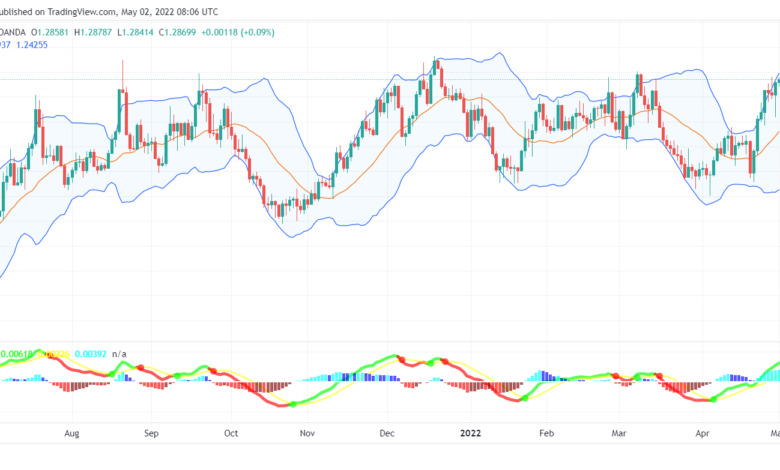Select the Mar date axis label

(x=619, y=433)
